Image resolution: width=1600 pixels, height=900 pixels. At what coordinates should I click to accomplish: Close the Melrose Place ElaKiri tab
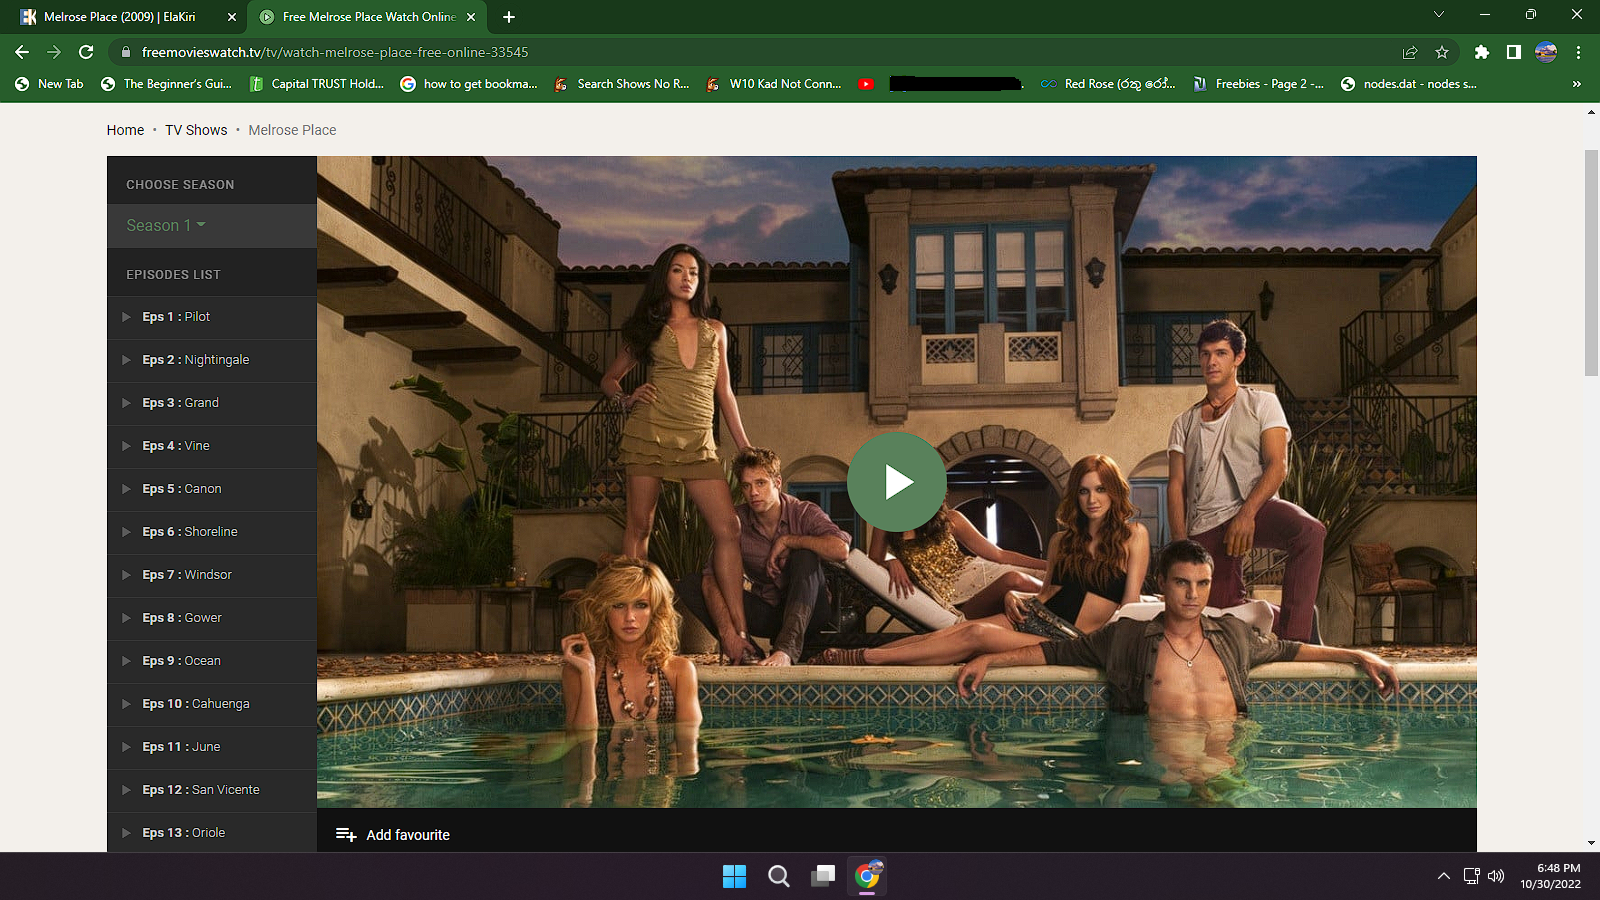click(232, 17)
